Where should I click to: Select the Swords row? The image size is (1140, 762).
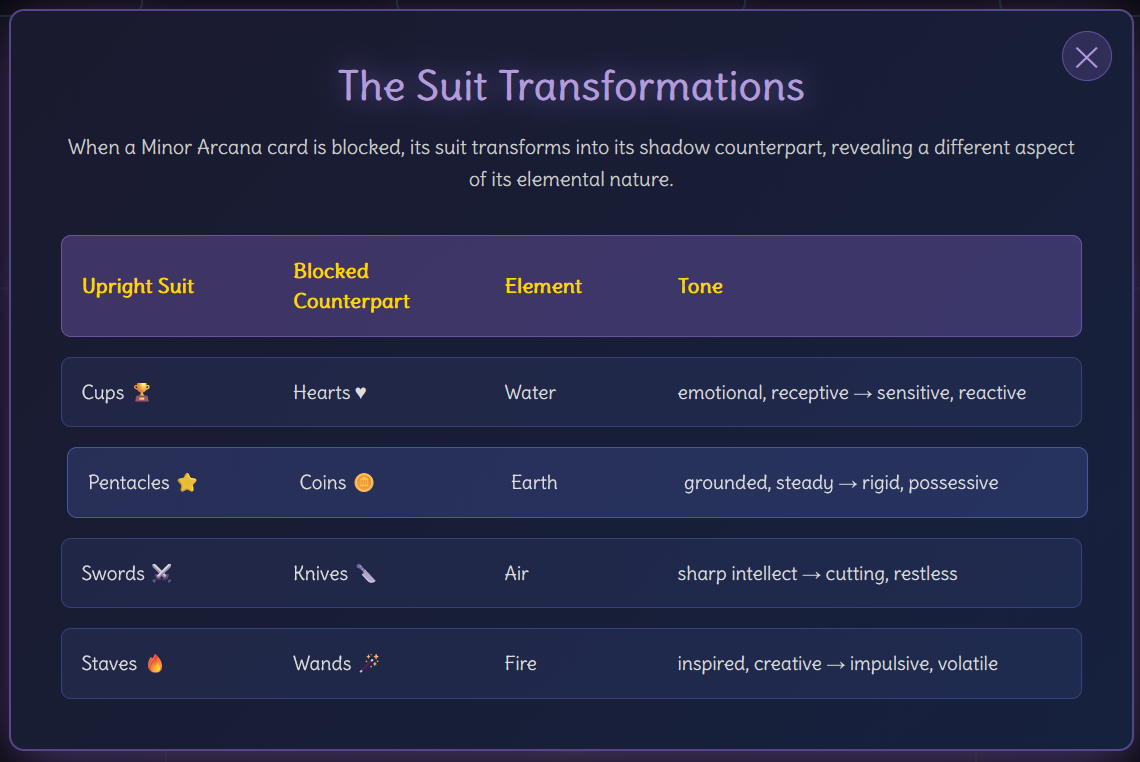[x=571, y=573]
